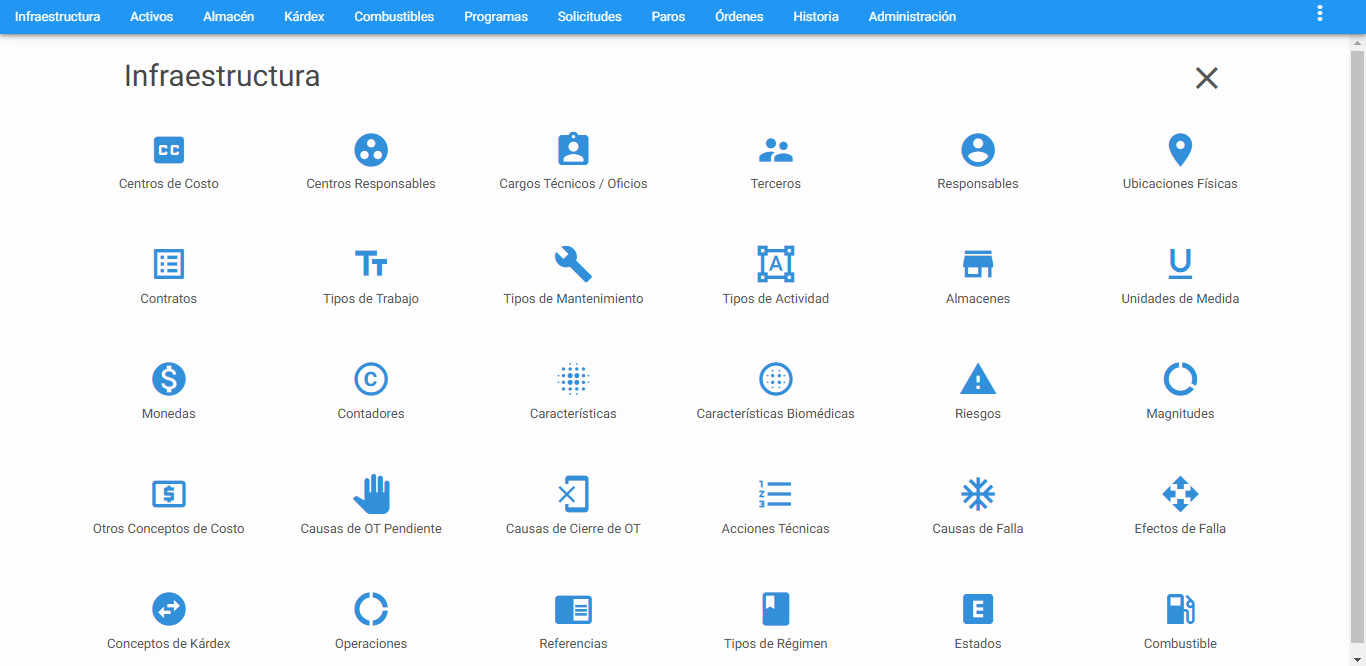The image size is (1366, 666).
Task: Open the Historia menu
Action: 816,17
